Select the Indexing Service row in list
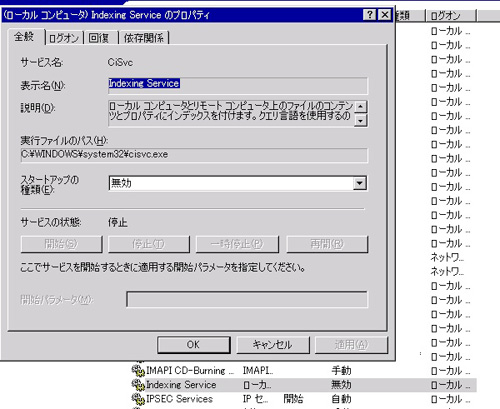Image resolution: width=500 pixels, height=409 pixels. pyautogui.click(x=303, y=385)
